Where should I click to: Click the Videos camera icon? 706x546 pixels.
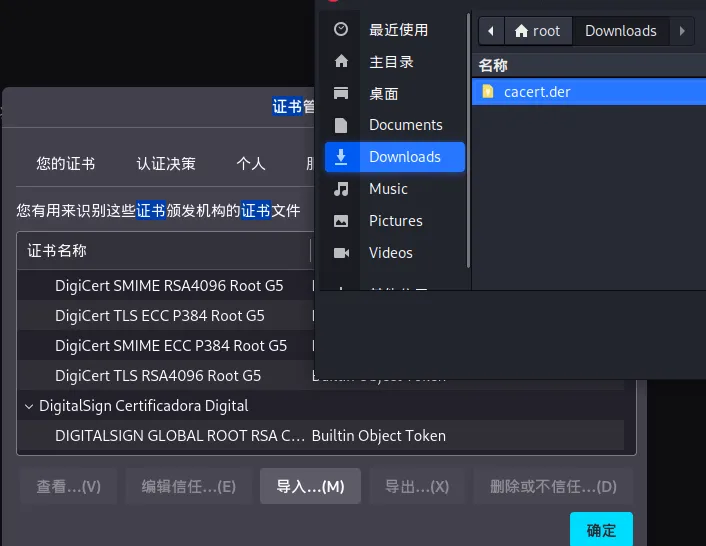coord(341,253)
